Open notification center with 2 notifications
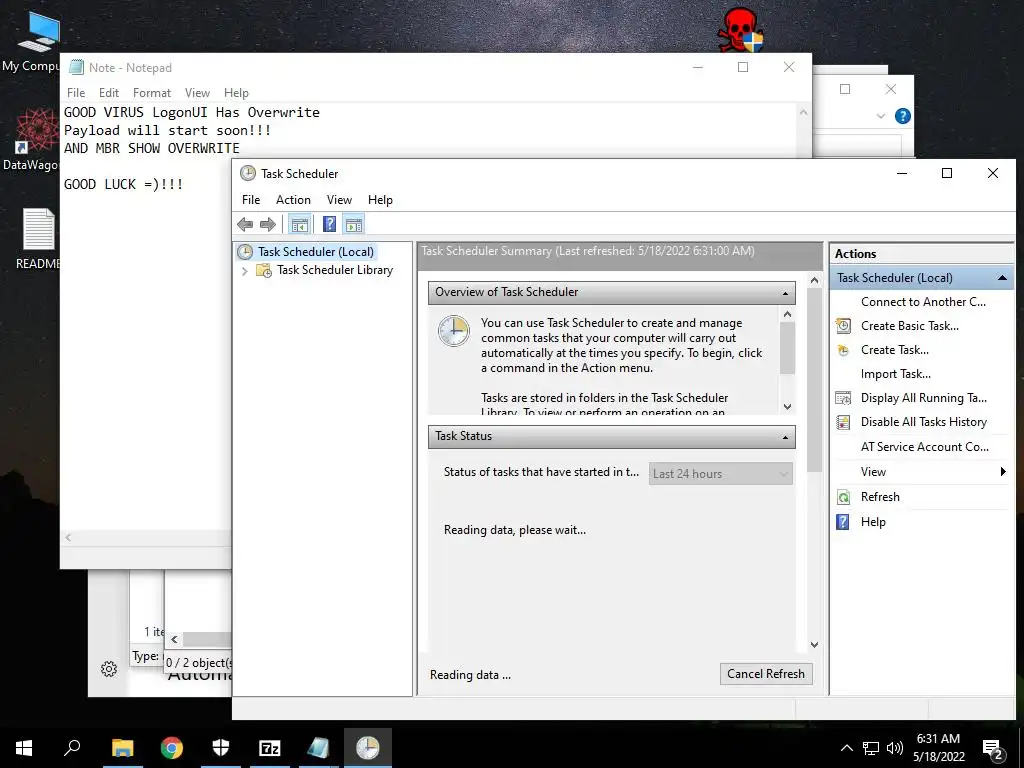Viewport: 1024px width, 768px height. point(993,750)
